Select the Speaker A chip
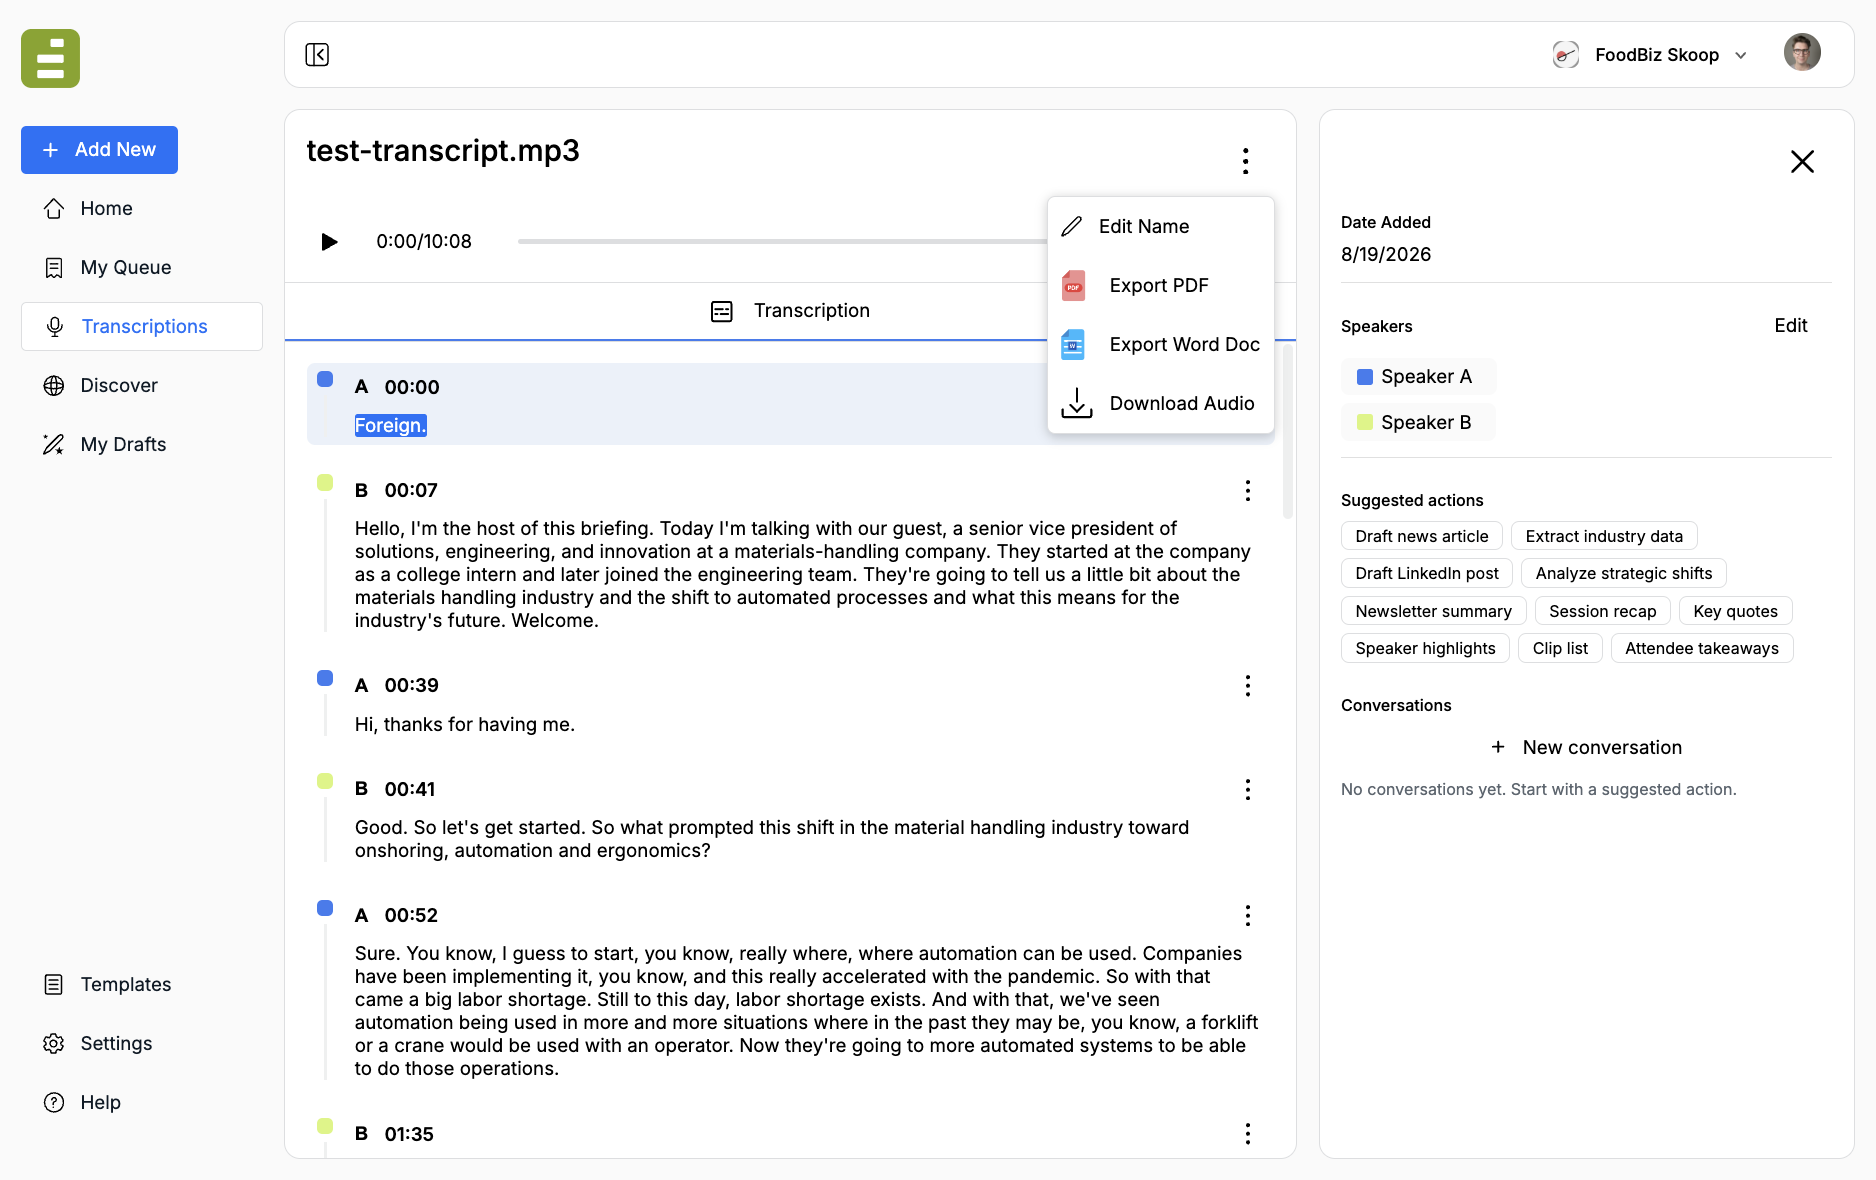Image resolution: width=1876 pixels, height=1180 pixels. point(1418,377)
